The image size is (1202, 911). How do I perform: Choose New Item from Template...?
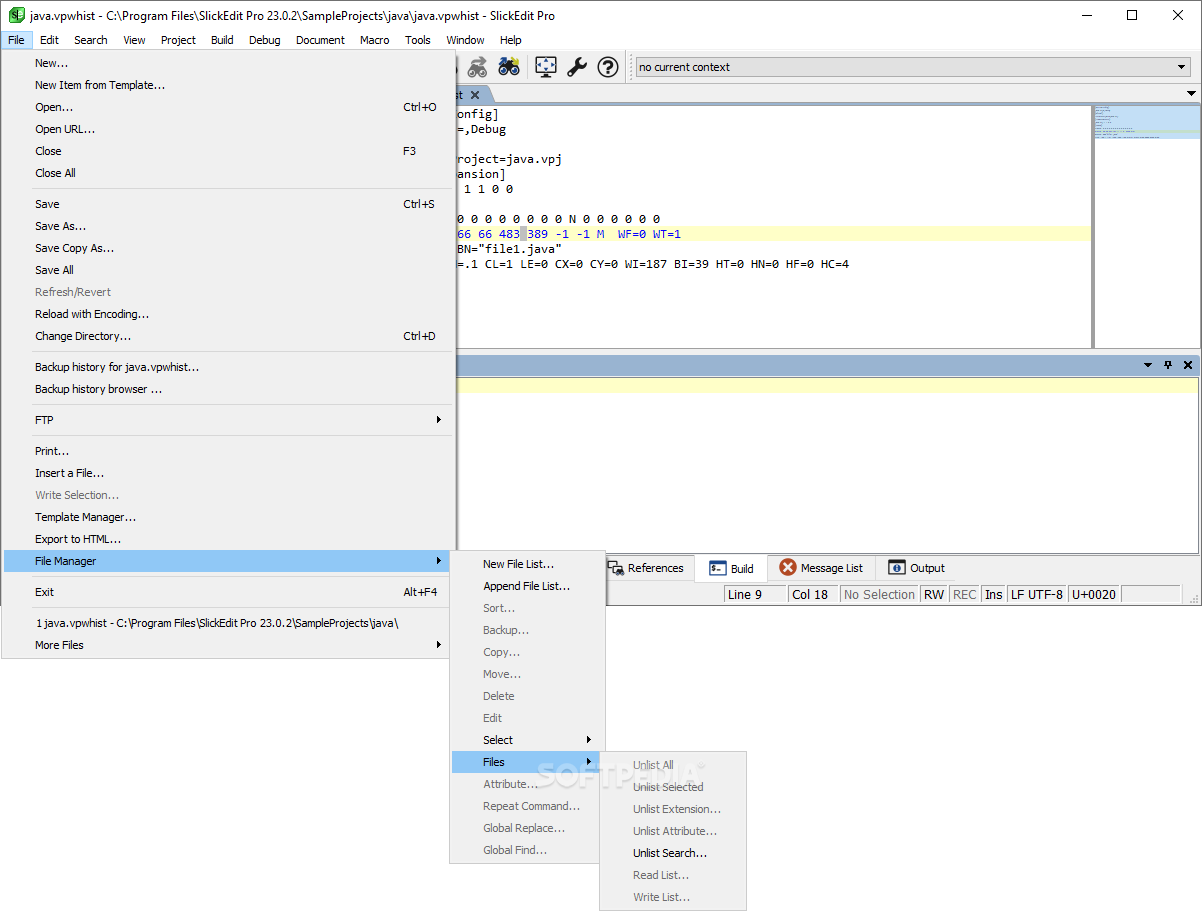(229, 85)
